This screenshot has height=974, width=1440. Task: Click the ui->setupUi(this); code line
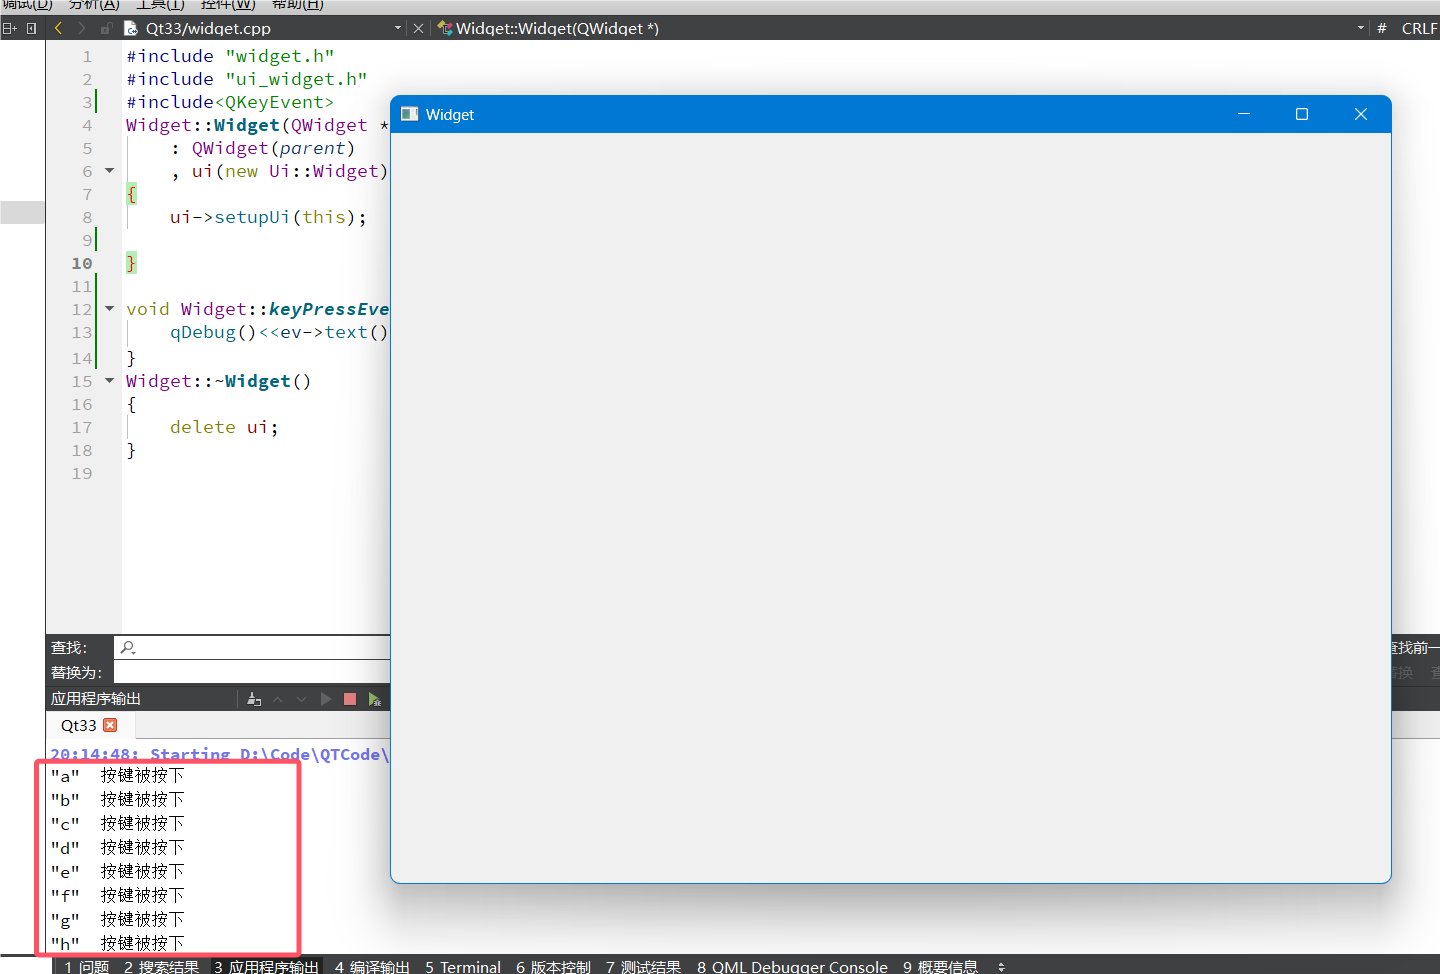(268, 217)
